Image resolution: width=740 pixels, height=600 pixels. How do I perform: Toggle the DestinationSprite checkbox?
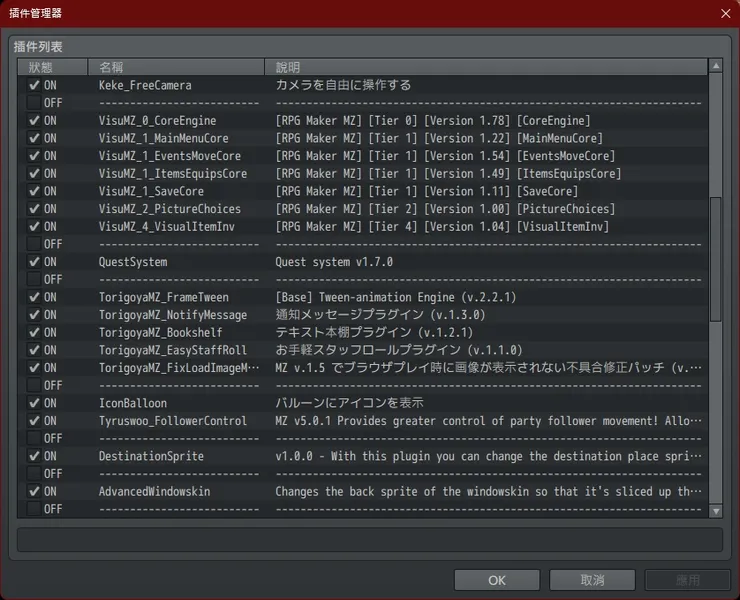point(34,456)
